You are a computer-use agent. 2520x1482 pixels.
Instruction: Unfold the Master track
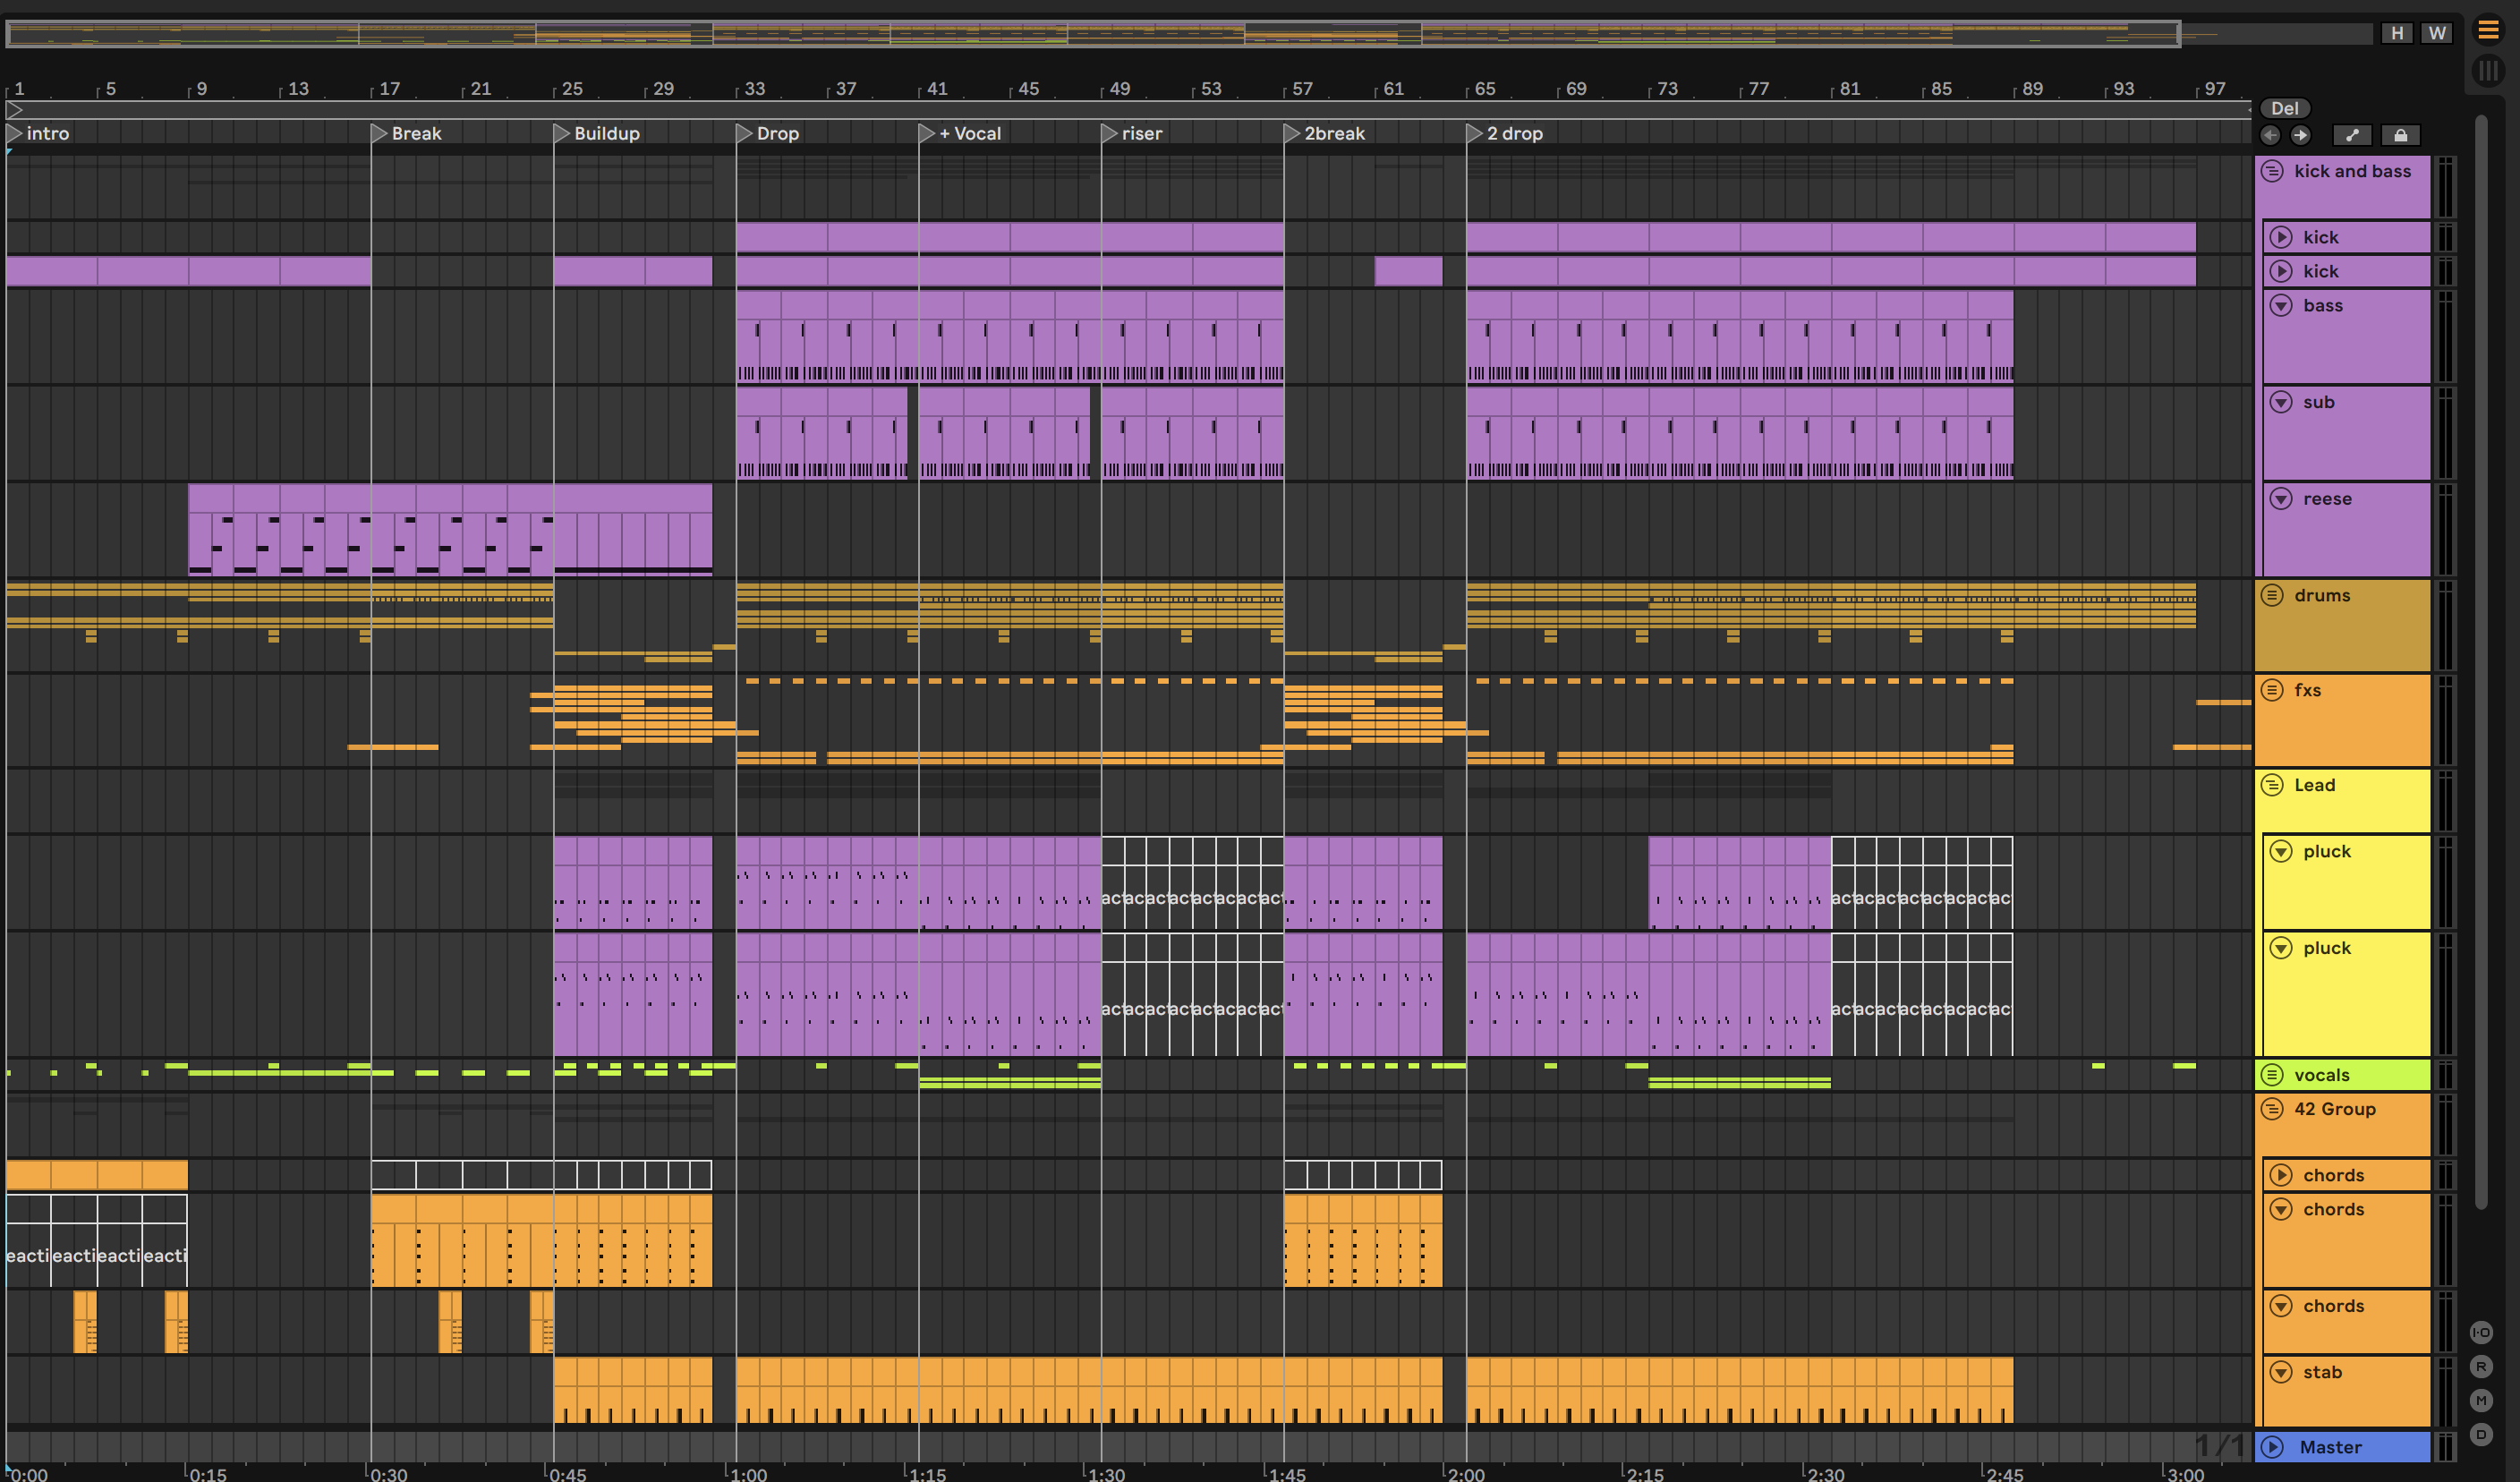2272,1446
